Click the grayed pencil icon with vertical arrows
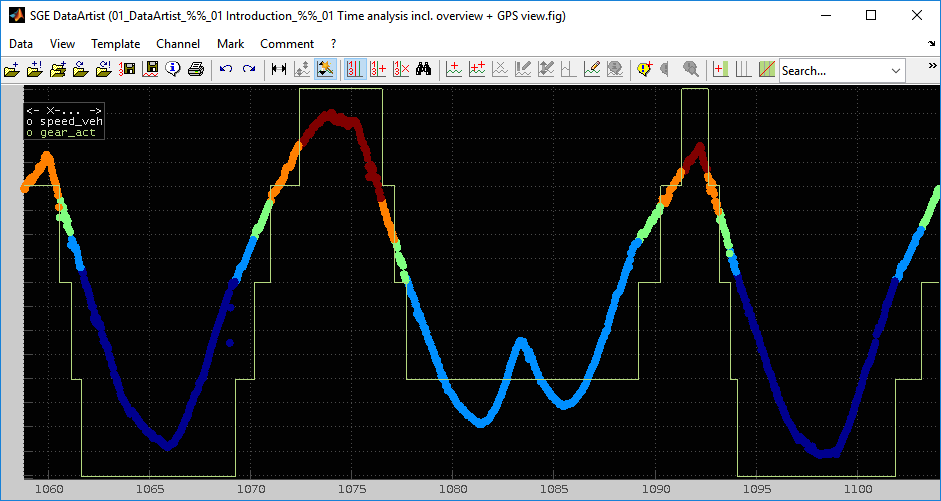Screen dimensions: 941x501 (546, 69)
